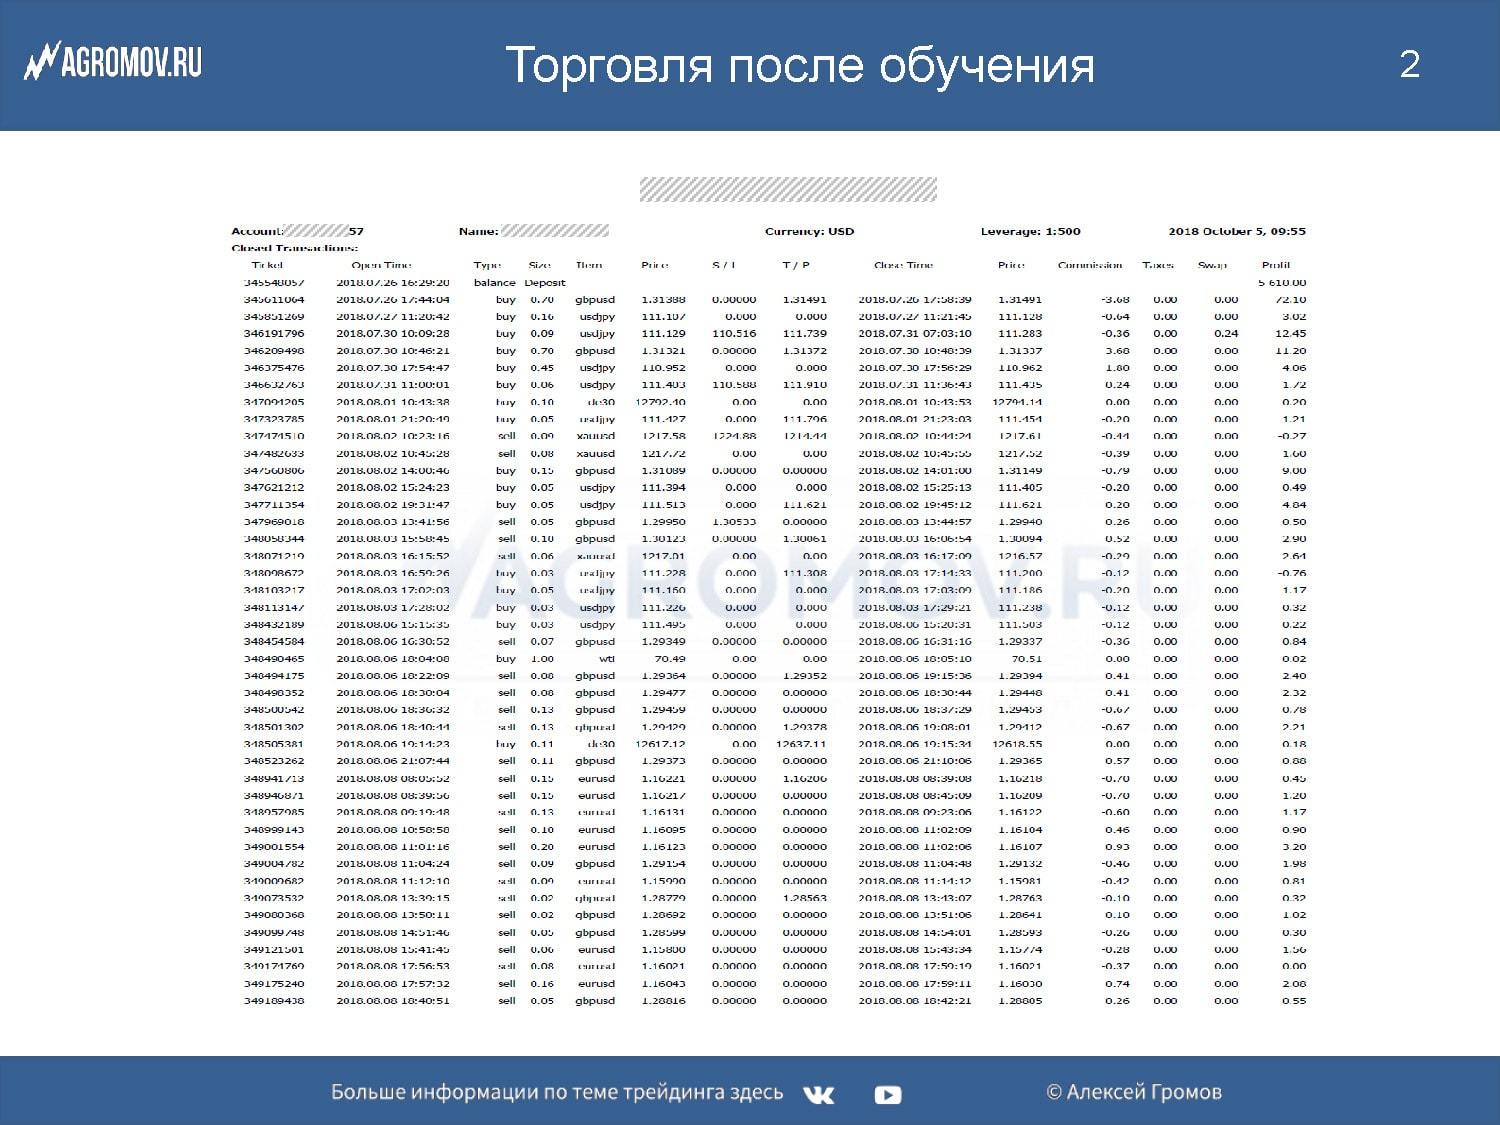Viewport: 1500px width, 1125px height.
Task: Click the '© Алексей Громов' copyright text
Action: (1134, 1093)
